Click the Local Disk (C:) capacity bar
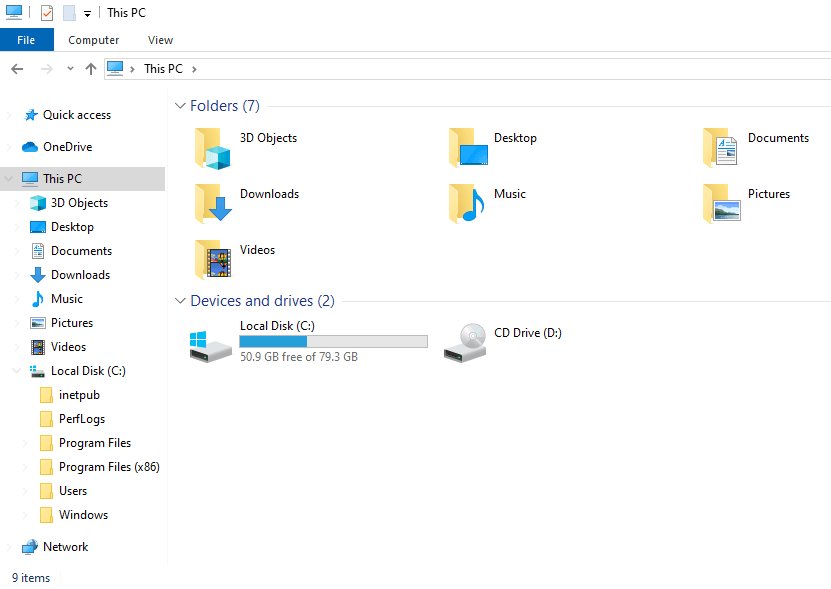831x589 pixels. pos(333,340)
